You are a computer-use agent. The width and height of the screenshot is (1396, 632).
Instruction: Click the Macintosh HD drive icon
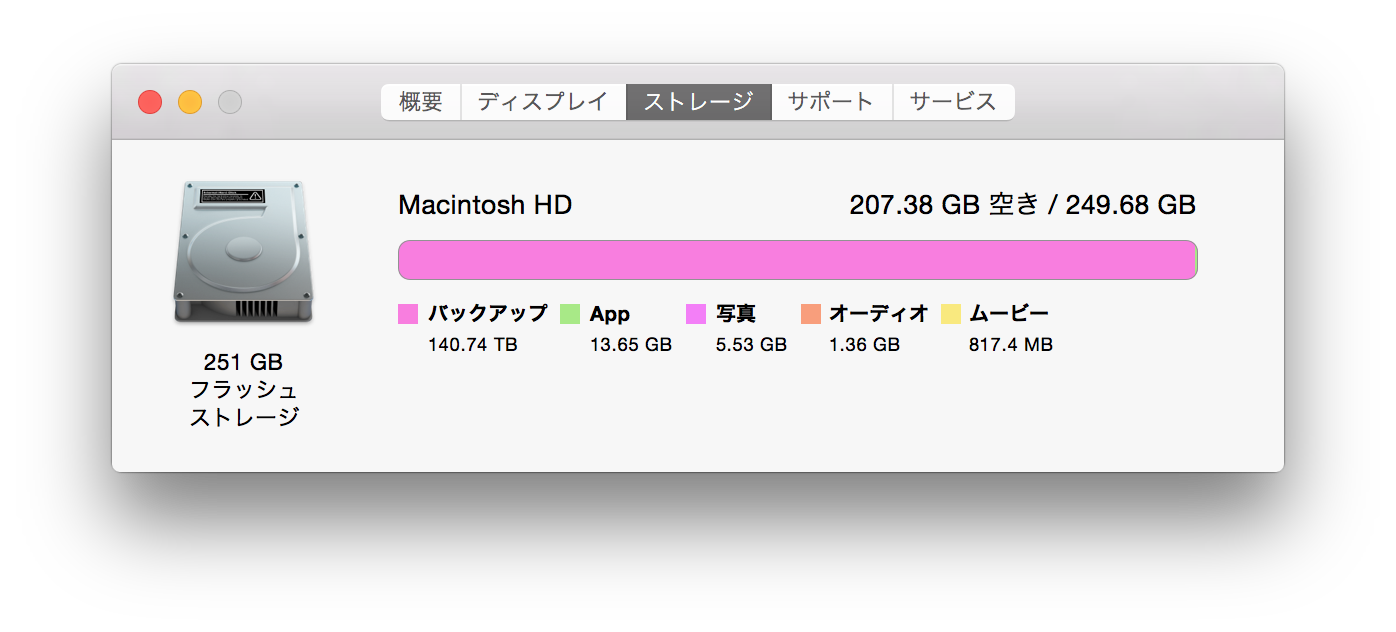[x=243, y=252]
